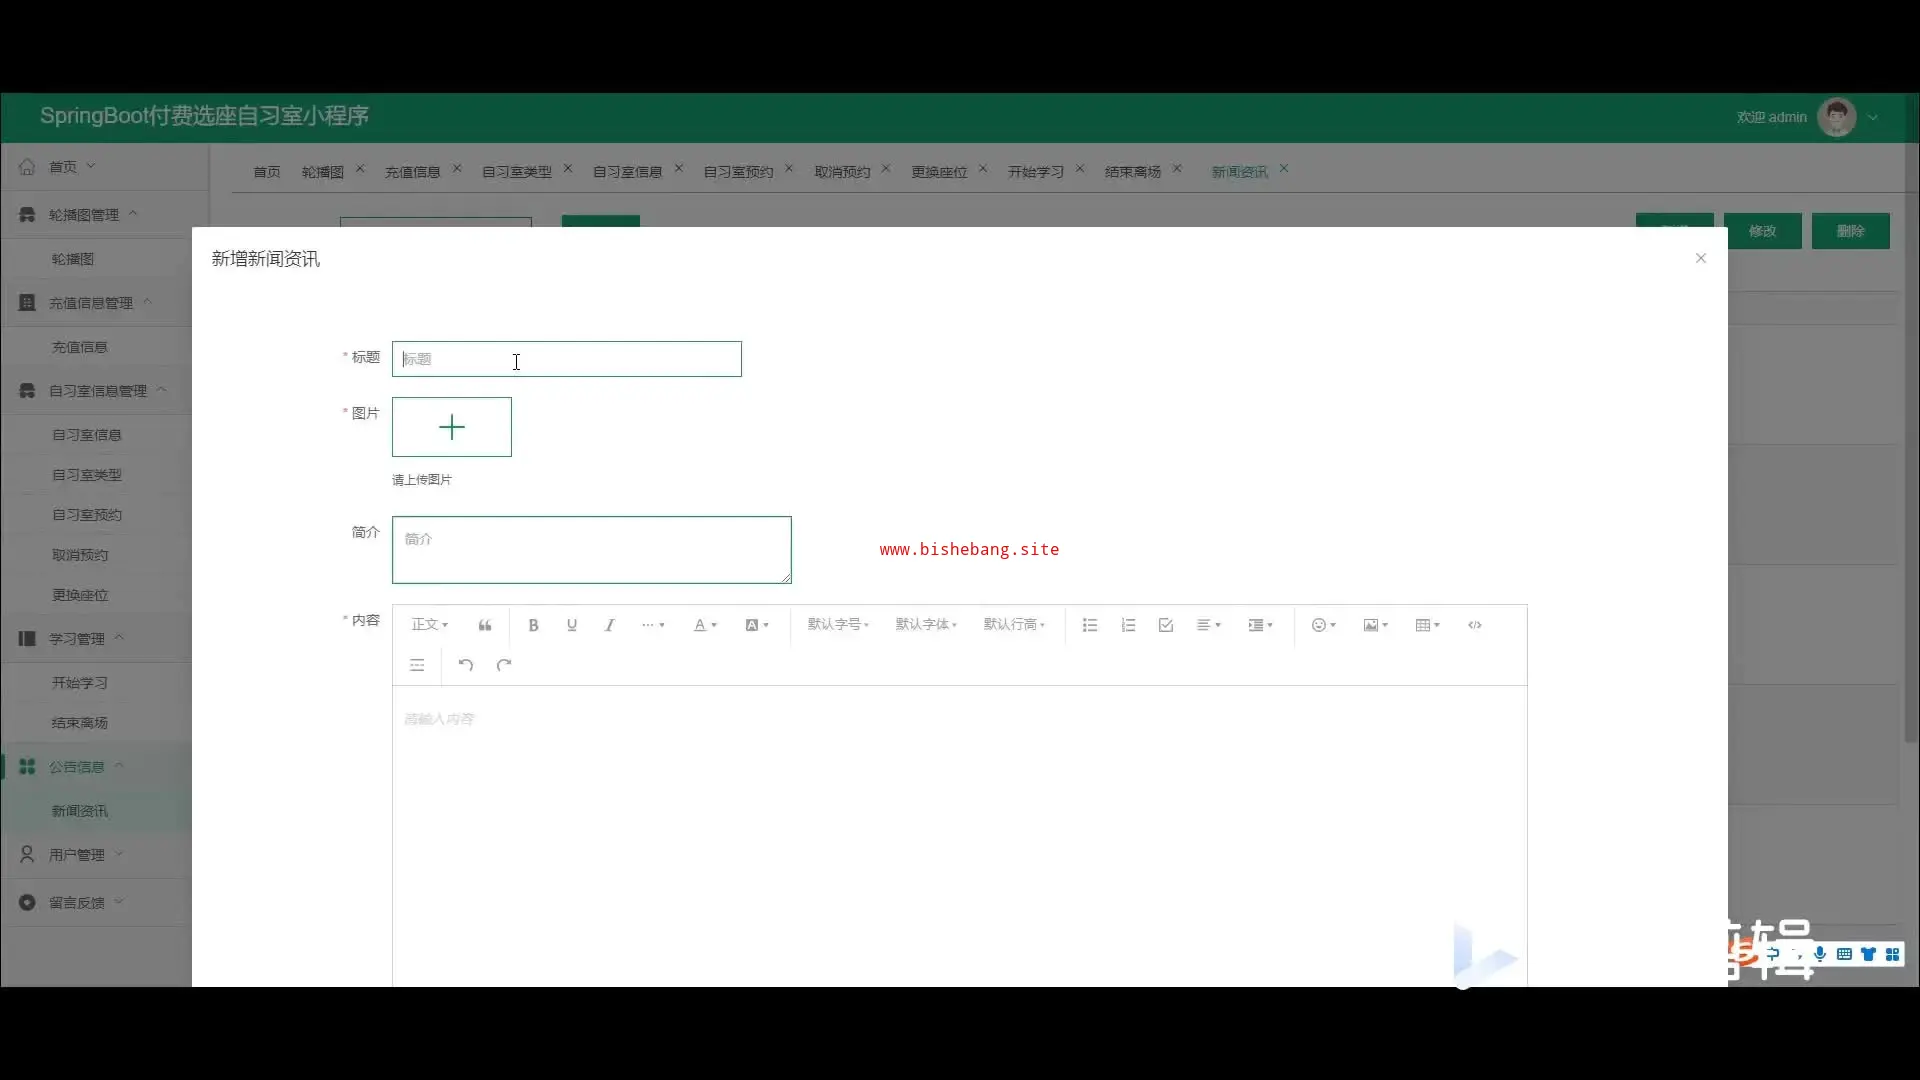
Task: Click the redo arrow in editor
Action: click(504, 665)
